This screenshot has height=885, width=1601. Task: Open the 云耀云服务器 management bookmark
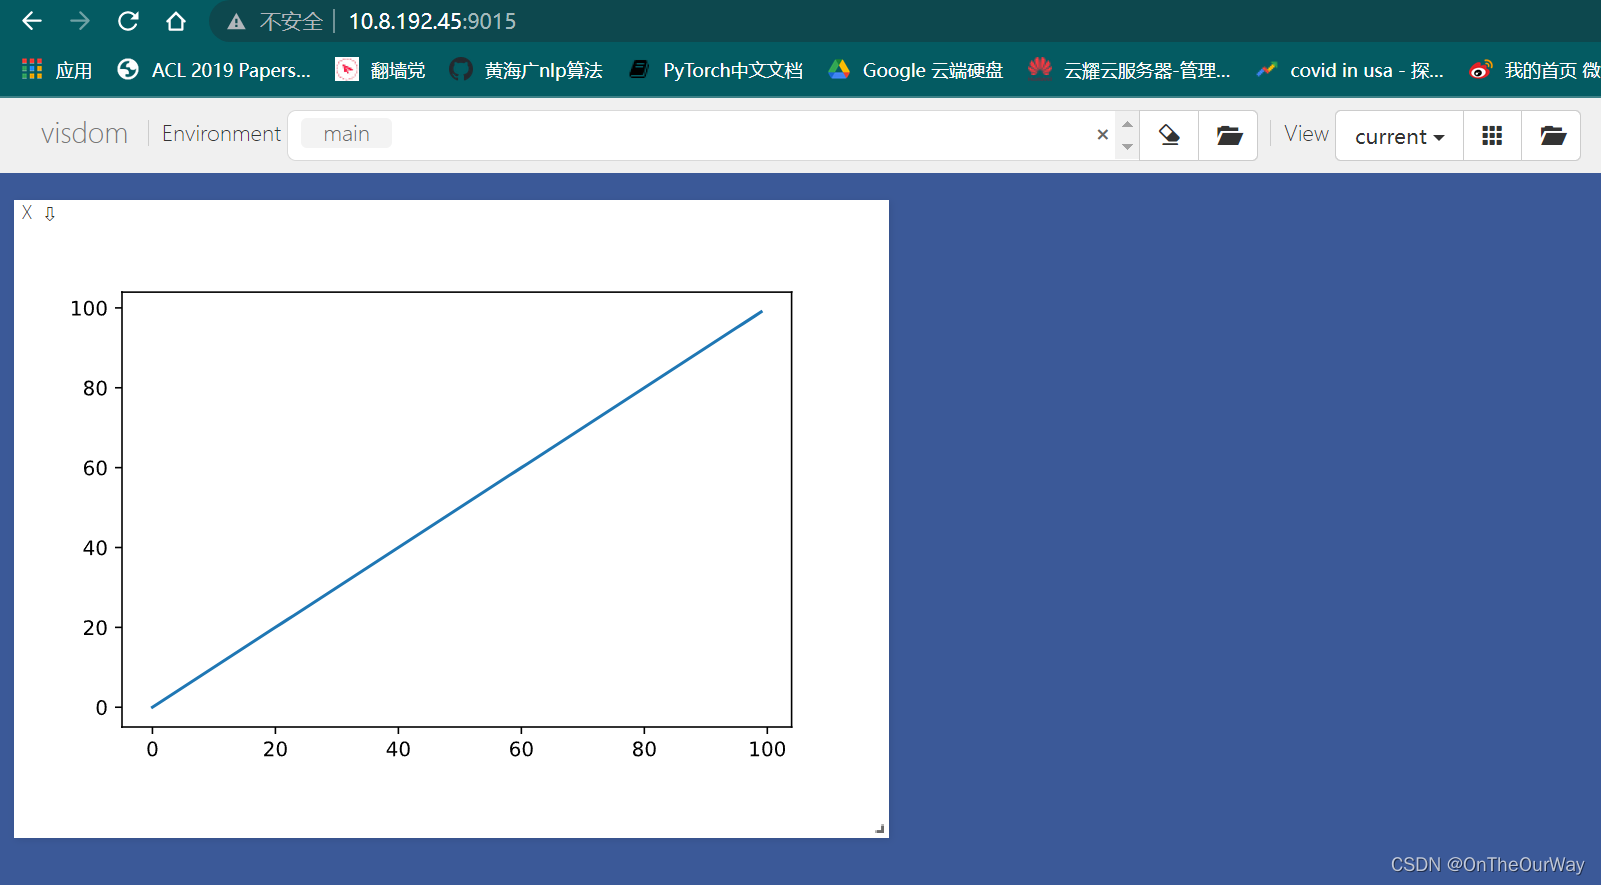tap(1130, 70)
